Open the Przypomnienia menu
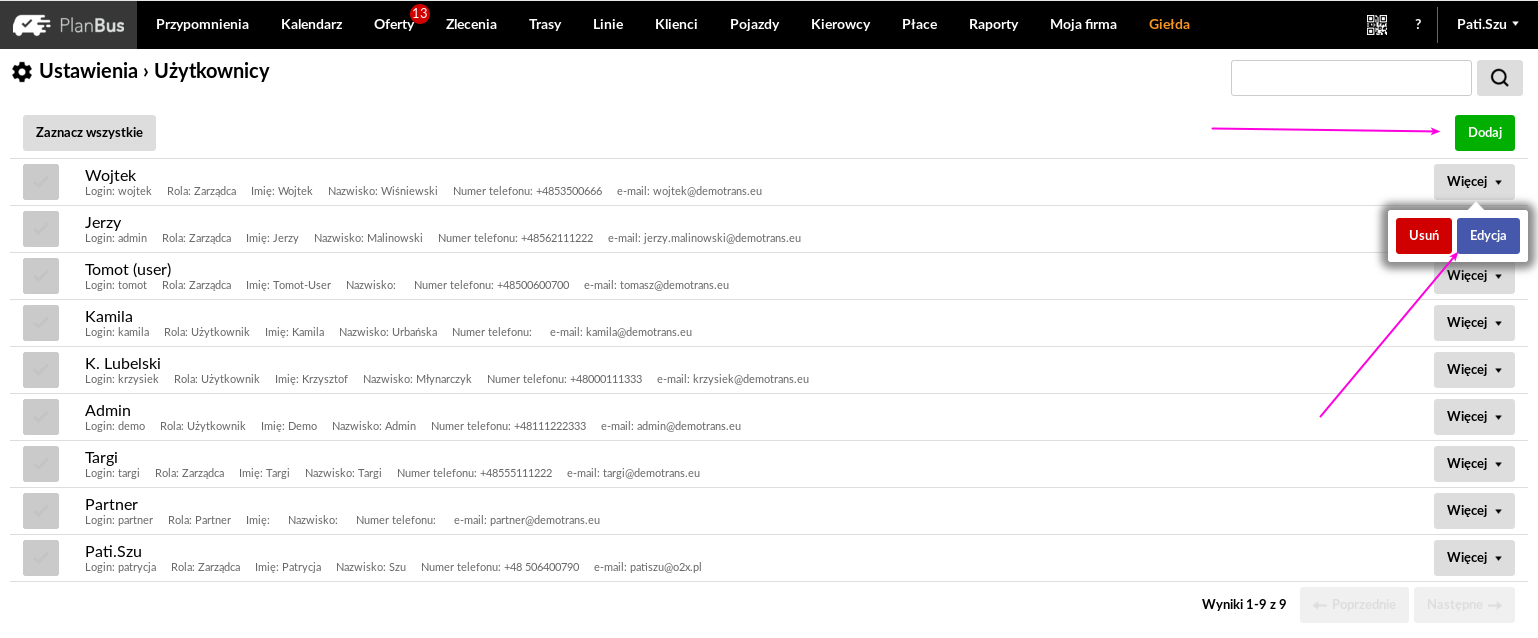Screen dimensions: 1538x638 [x=202, y=25]
